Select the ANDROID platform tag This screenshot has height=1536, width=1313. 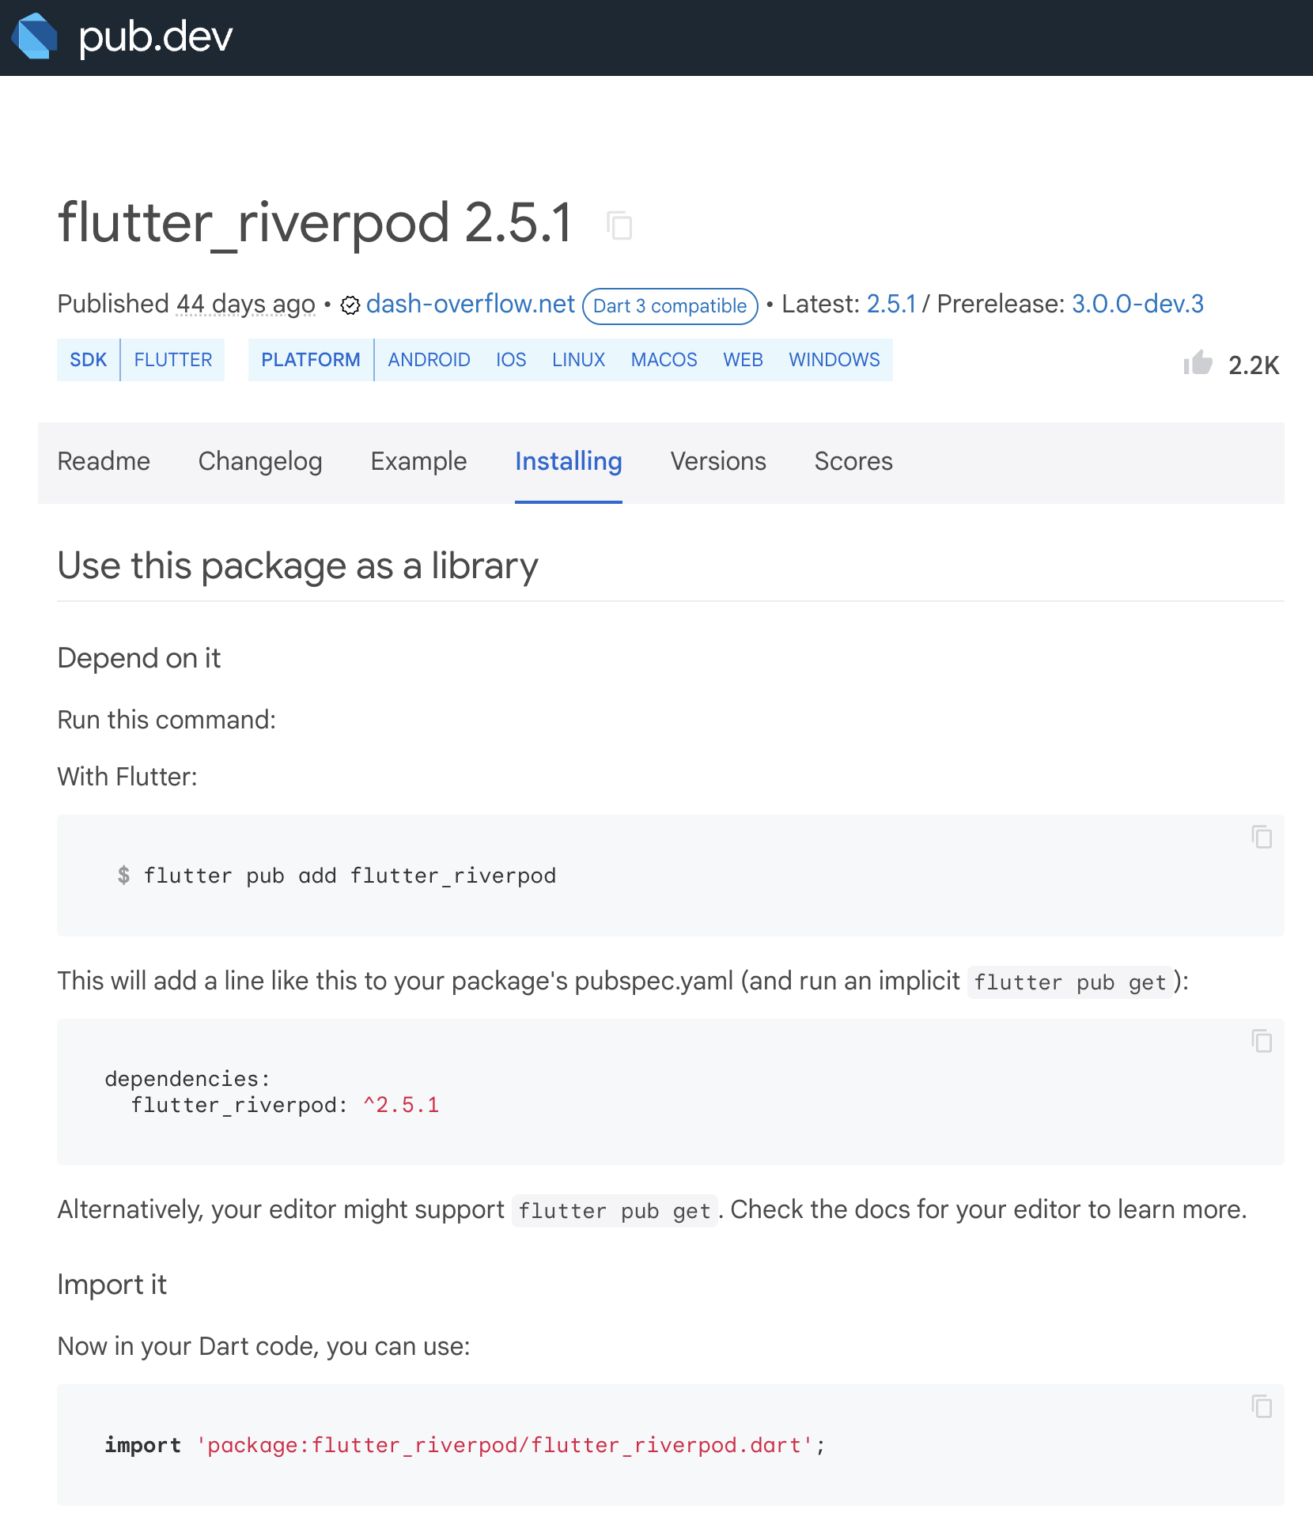[x=429, y=359]
